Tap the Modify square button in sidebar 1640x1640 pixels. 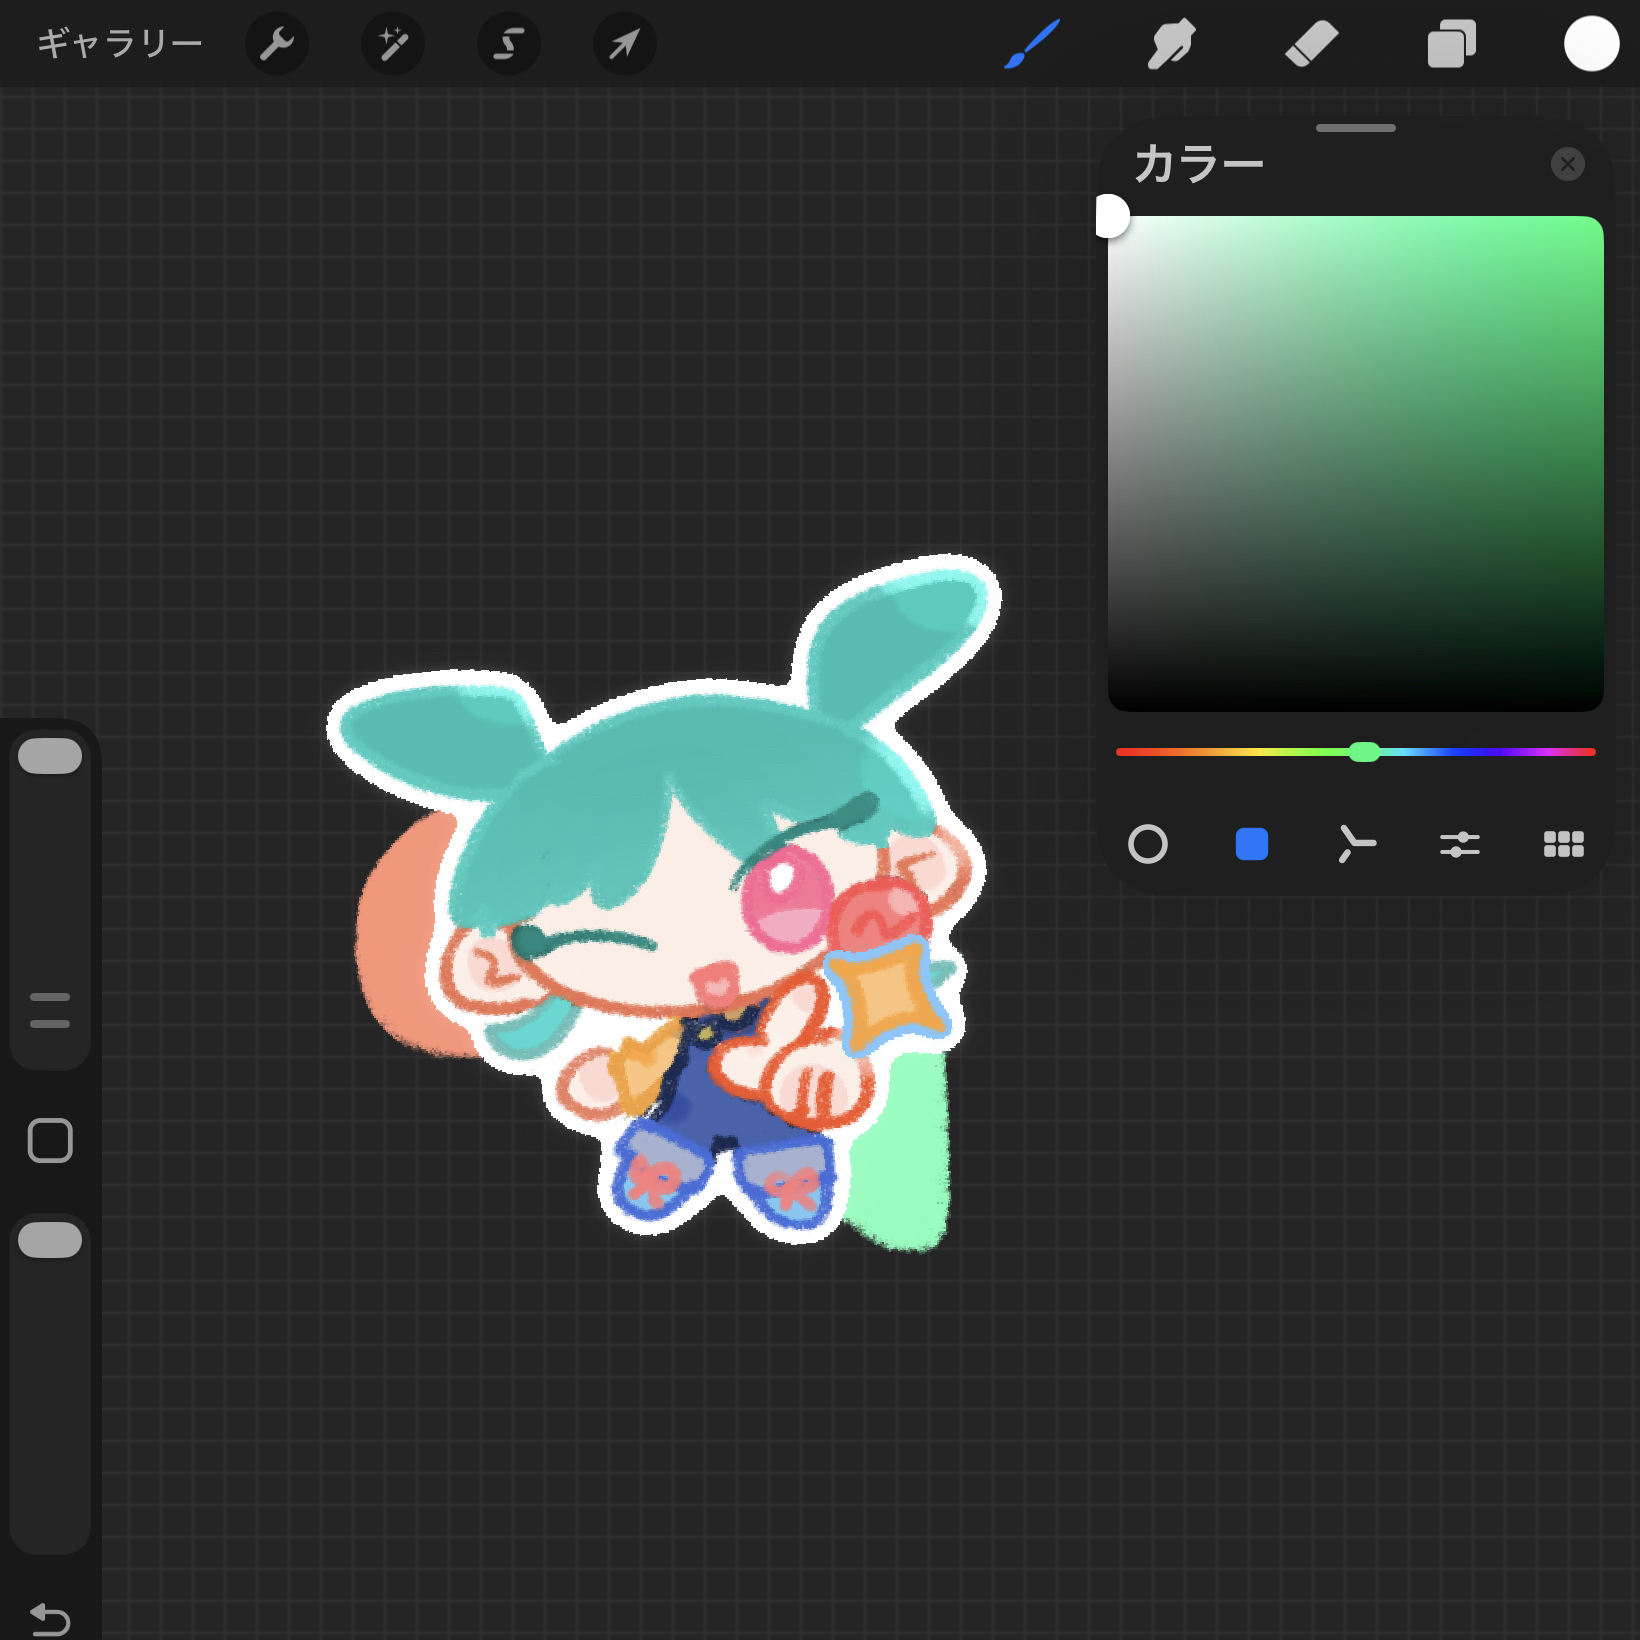pyautogui.click(x=50, y=1140)
